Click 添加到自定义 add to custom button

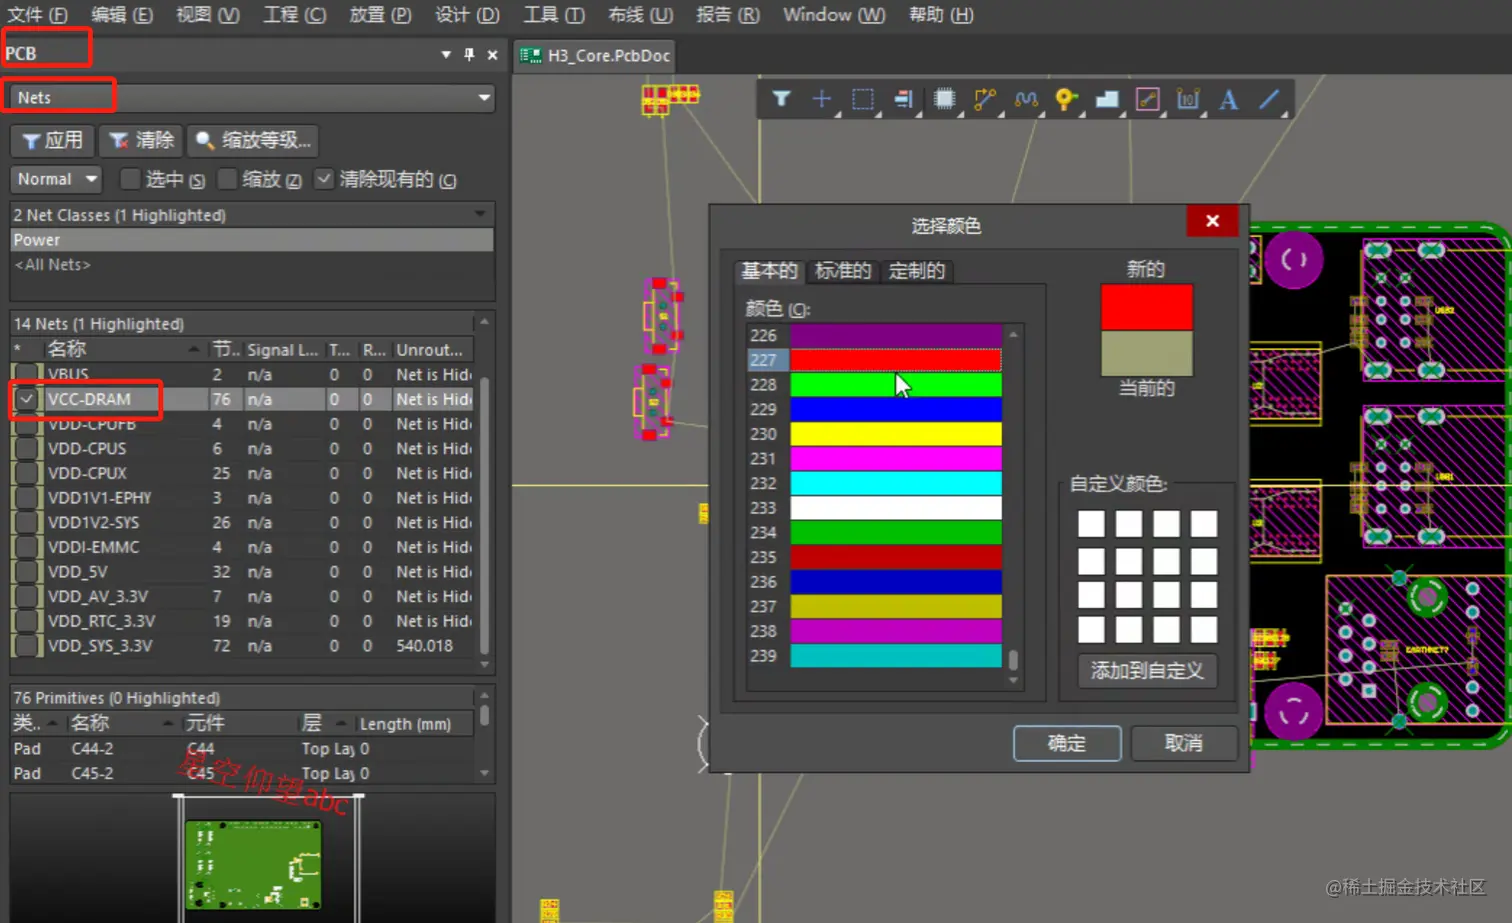point(1147,670)
